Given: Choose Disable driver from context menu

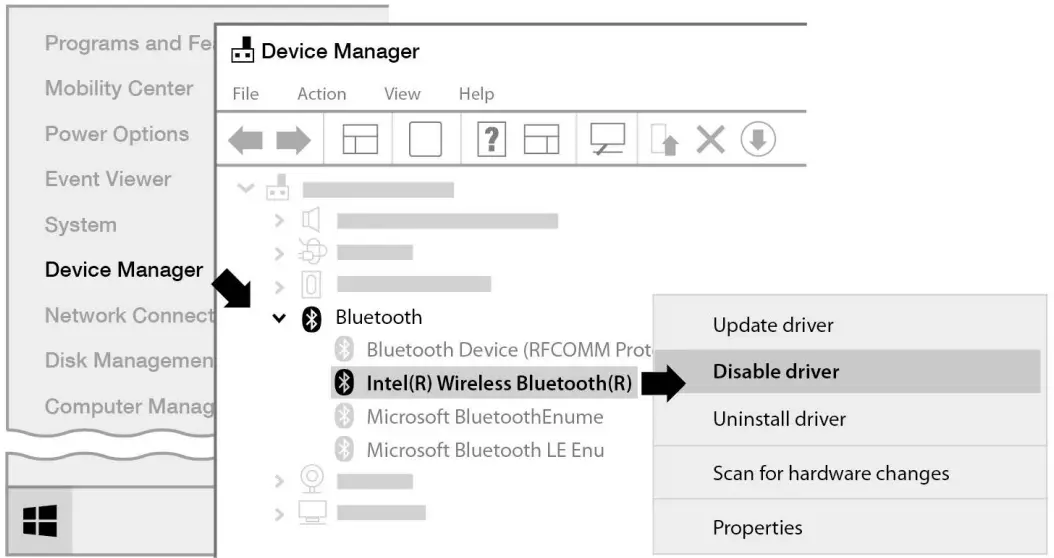Looking at the screenshot, I should click(776, 372).
